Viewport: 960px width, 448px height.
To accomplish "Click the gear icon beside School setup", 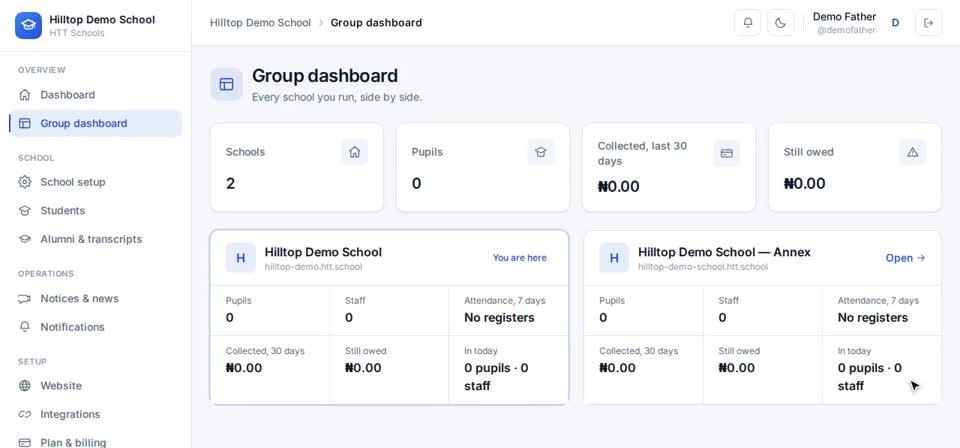I will [24, 182].
